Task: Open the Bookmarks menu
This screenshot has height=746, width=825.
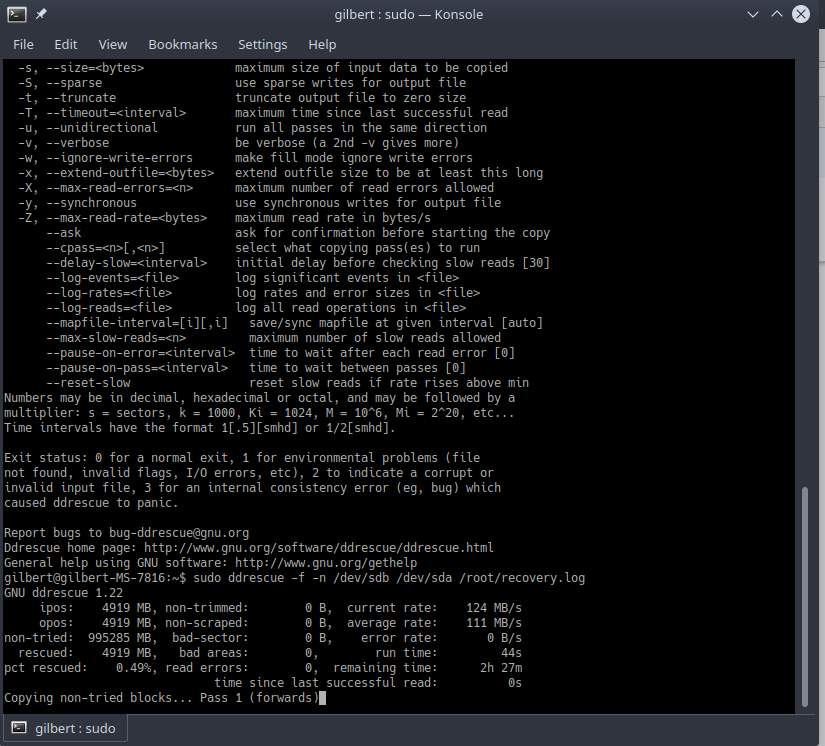Action: point(183,45)
